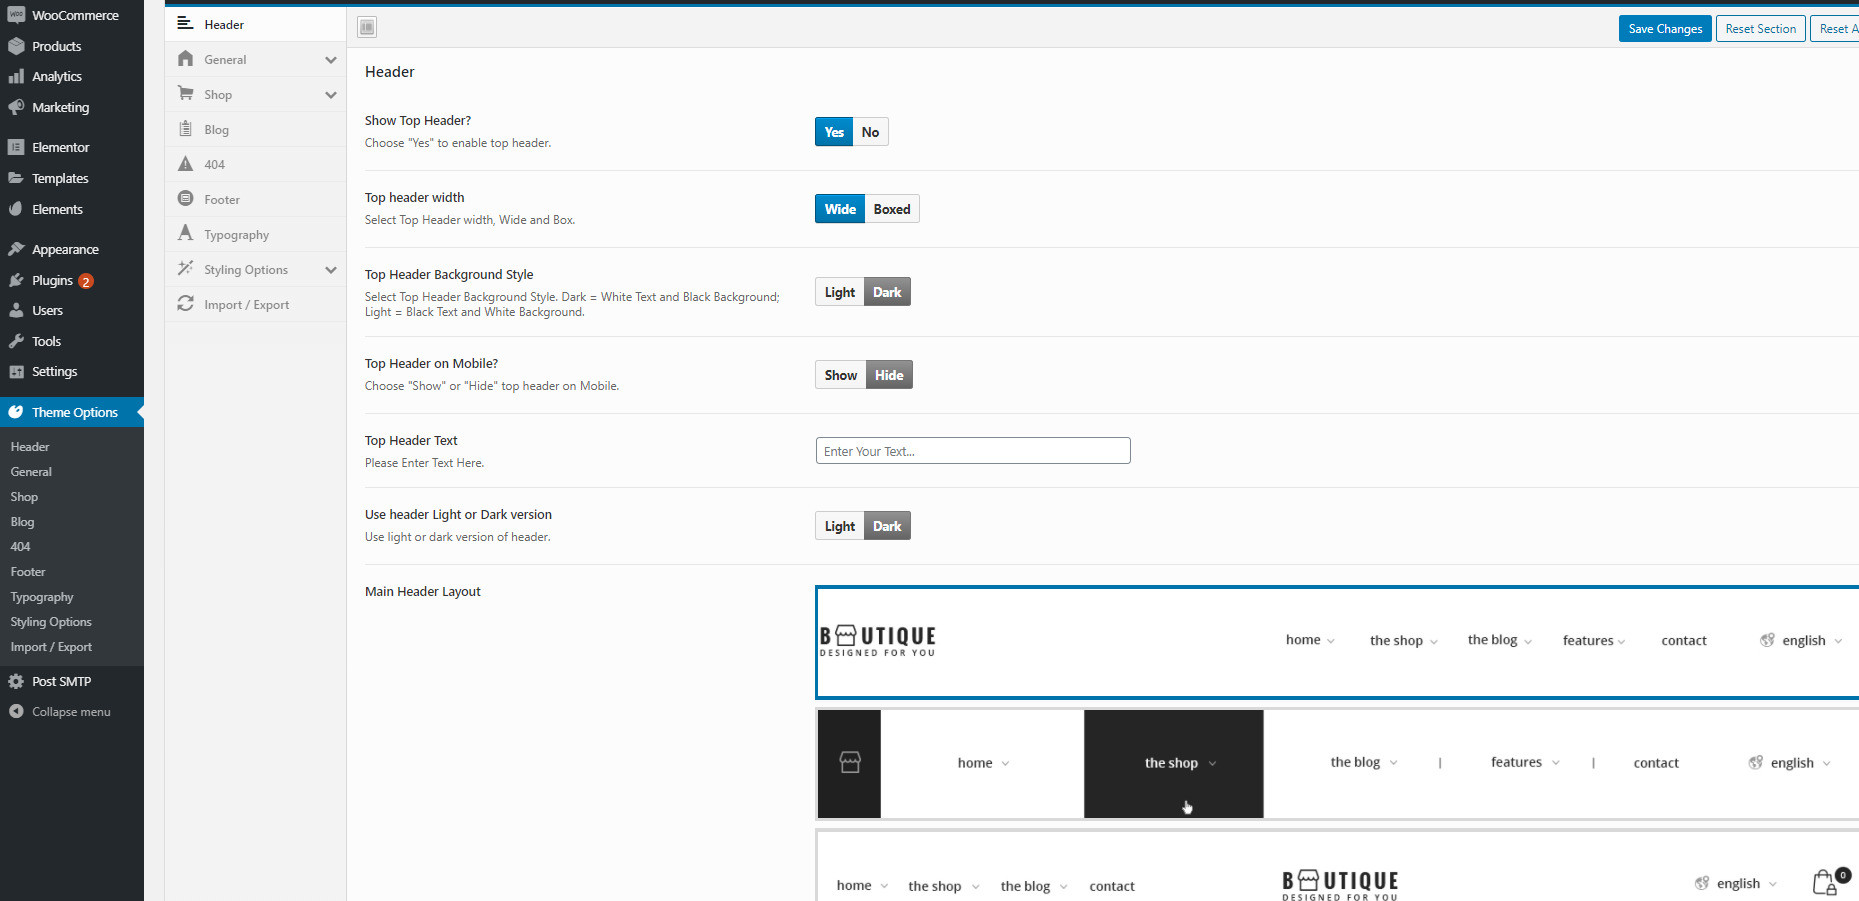
Task: Click the Settings sliders icon
Action: point(16,371)
